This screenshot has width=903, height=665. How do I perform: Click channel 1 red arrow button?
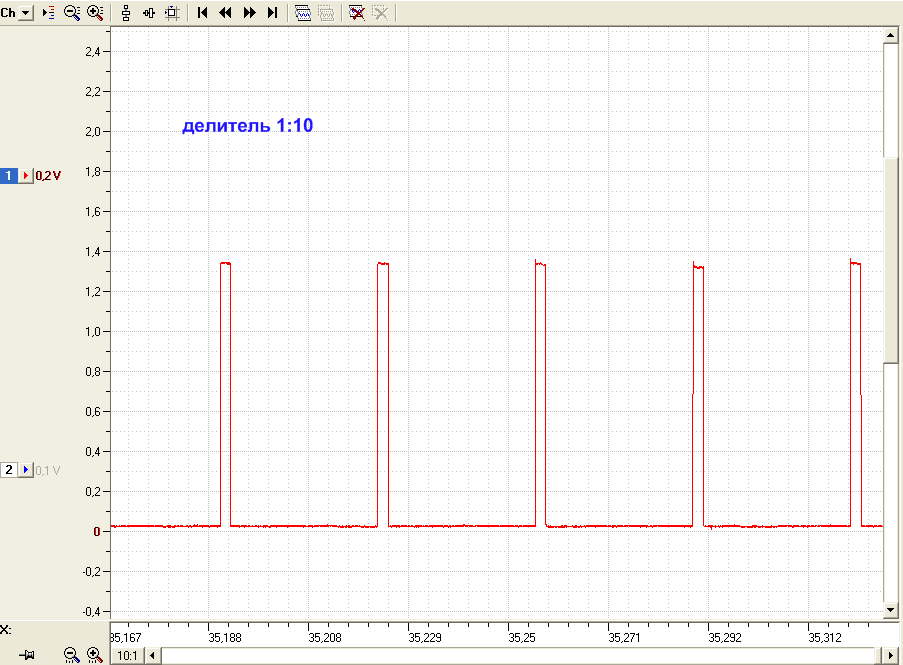pos(25,176)
